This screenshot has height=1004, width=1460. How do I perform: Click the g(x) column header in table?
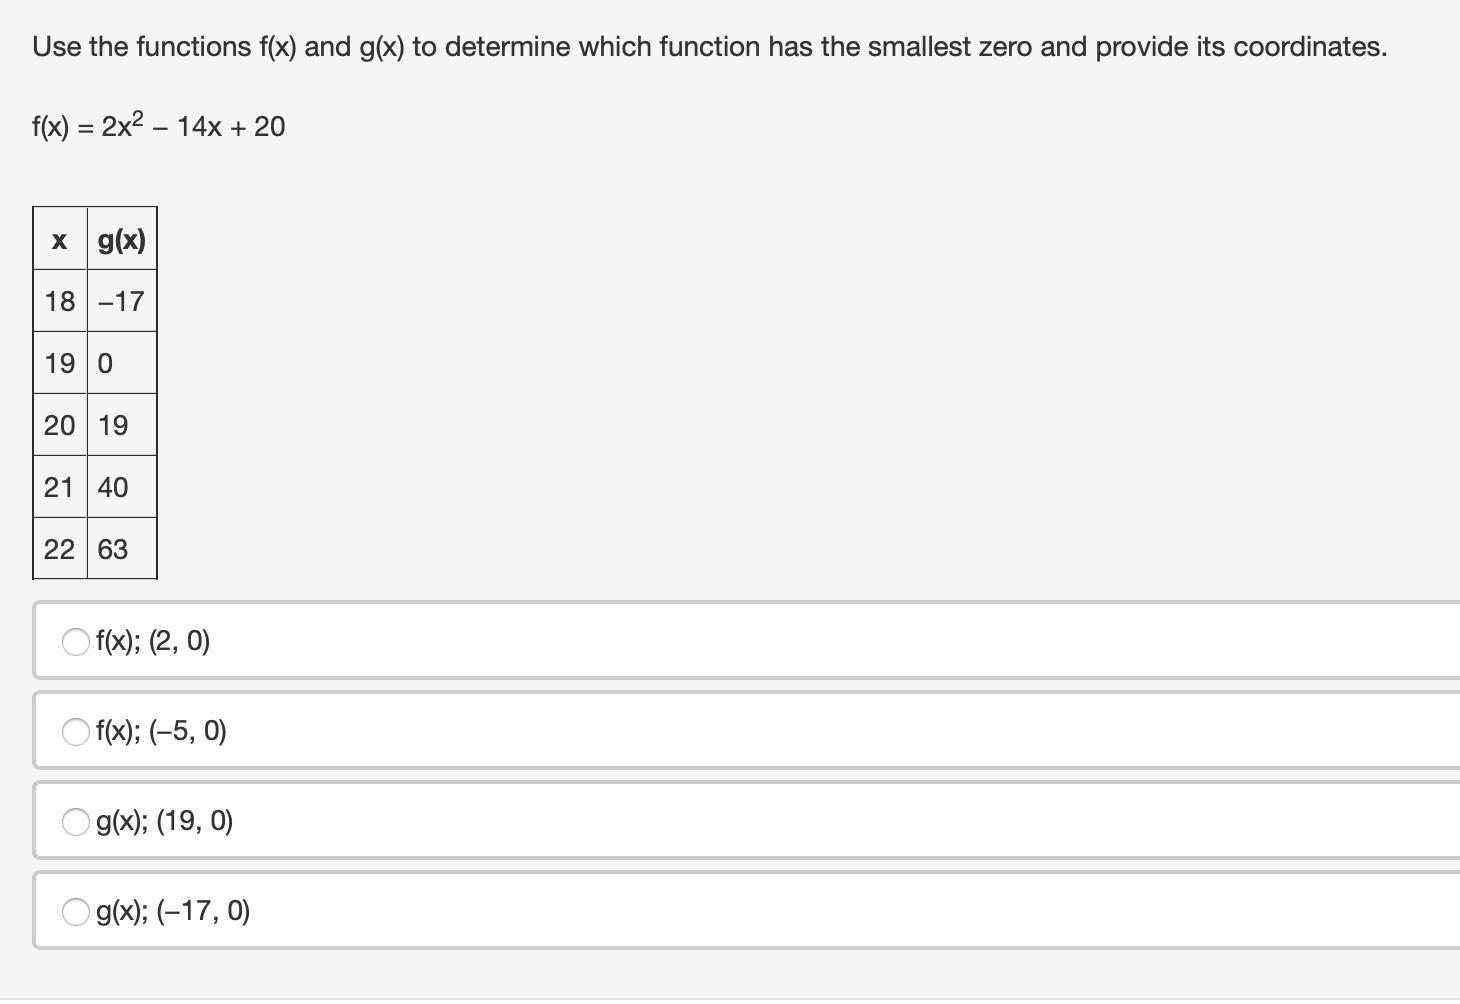[x=122, y=239]
